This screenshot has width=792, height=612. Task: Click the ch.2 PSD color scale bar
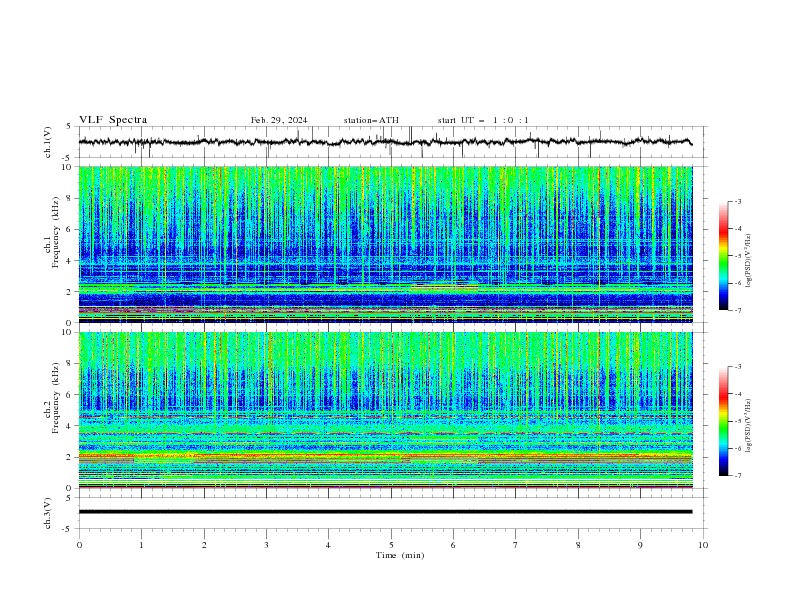[724, 421]
